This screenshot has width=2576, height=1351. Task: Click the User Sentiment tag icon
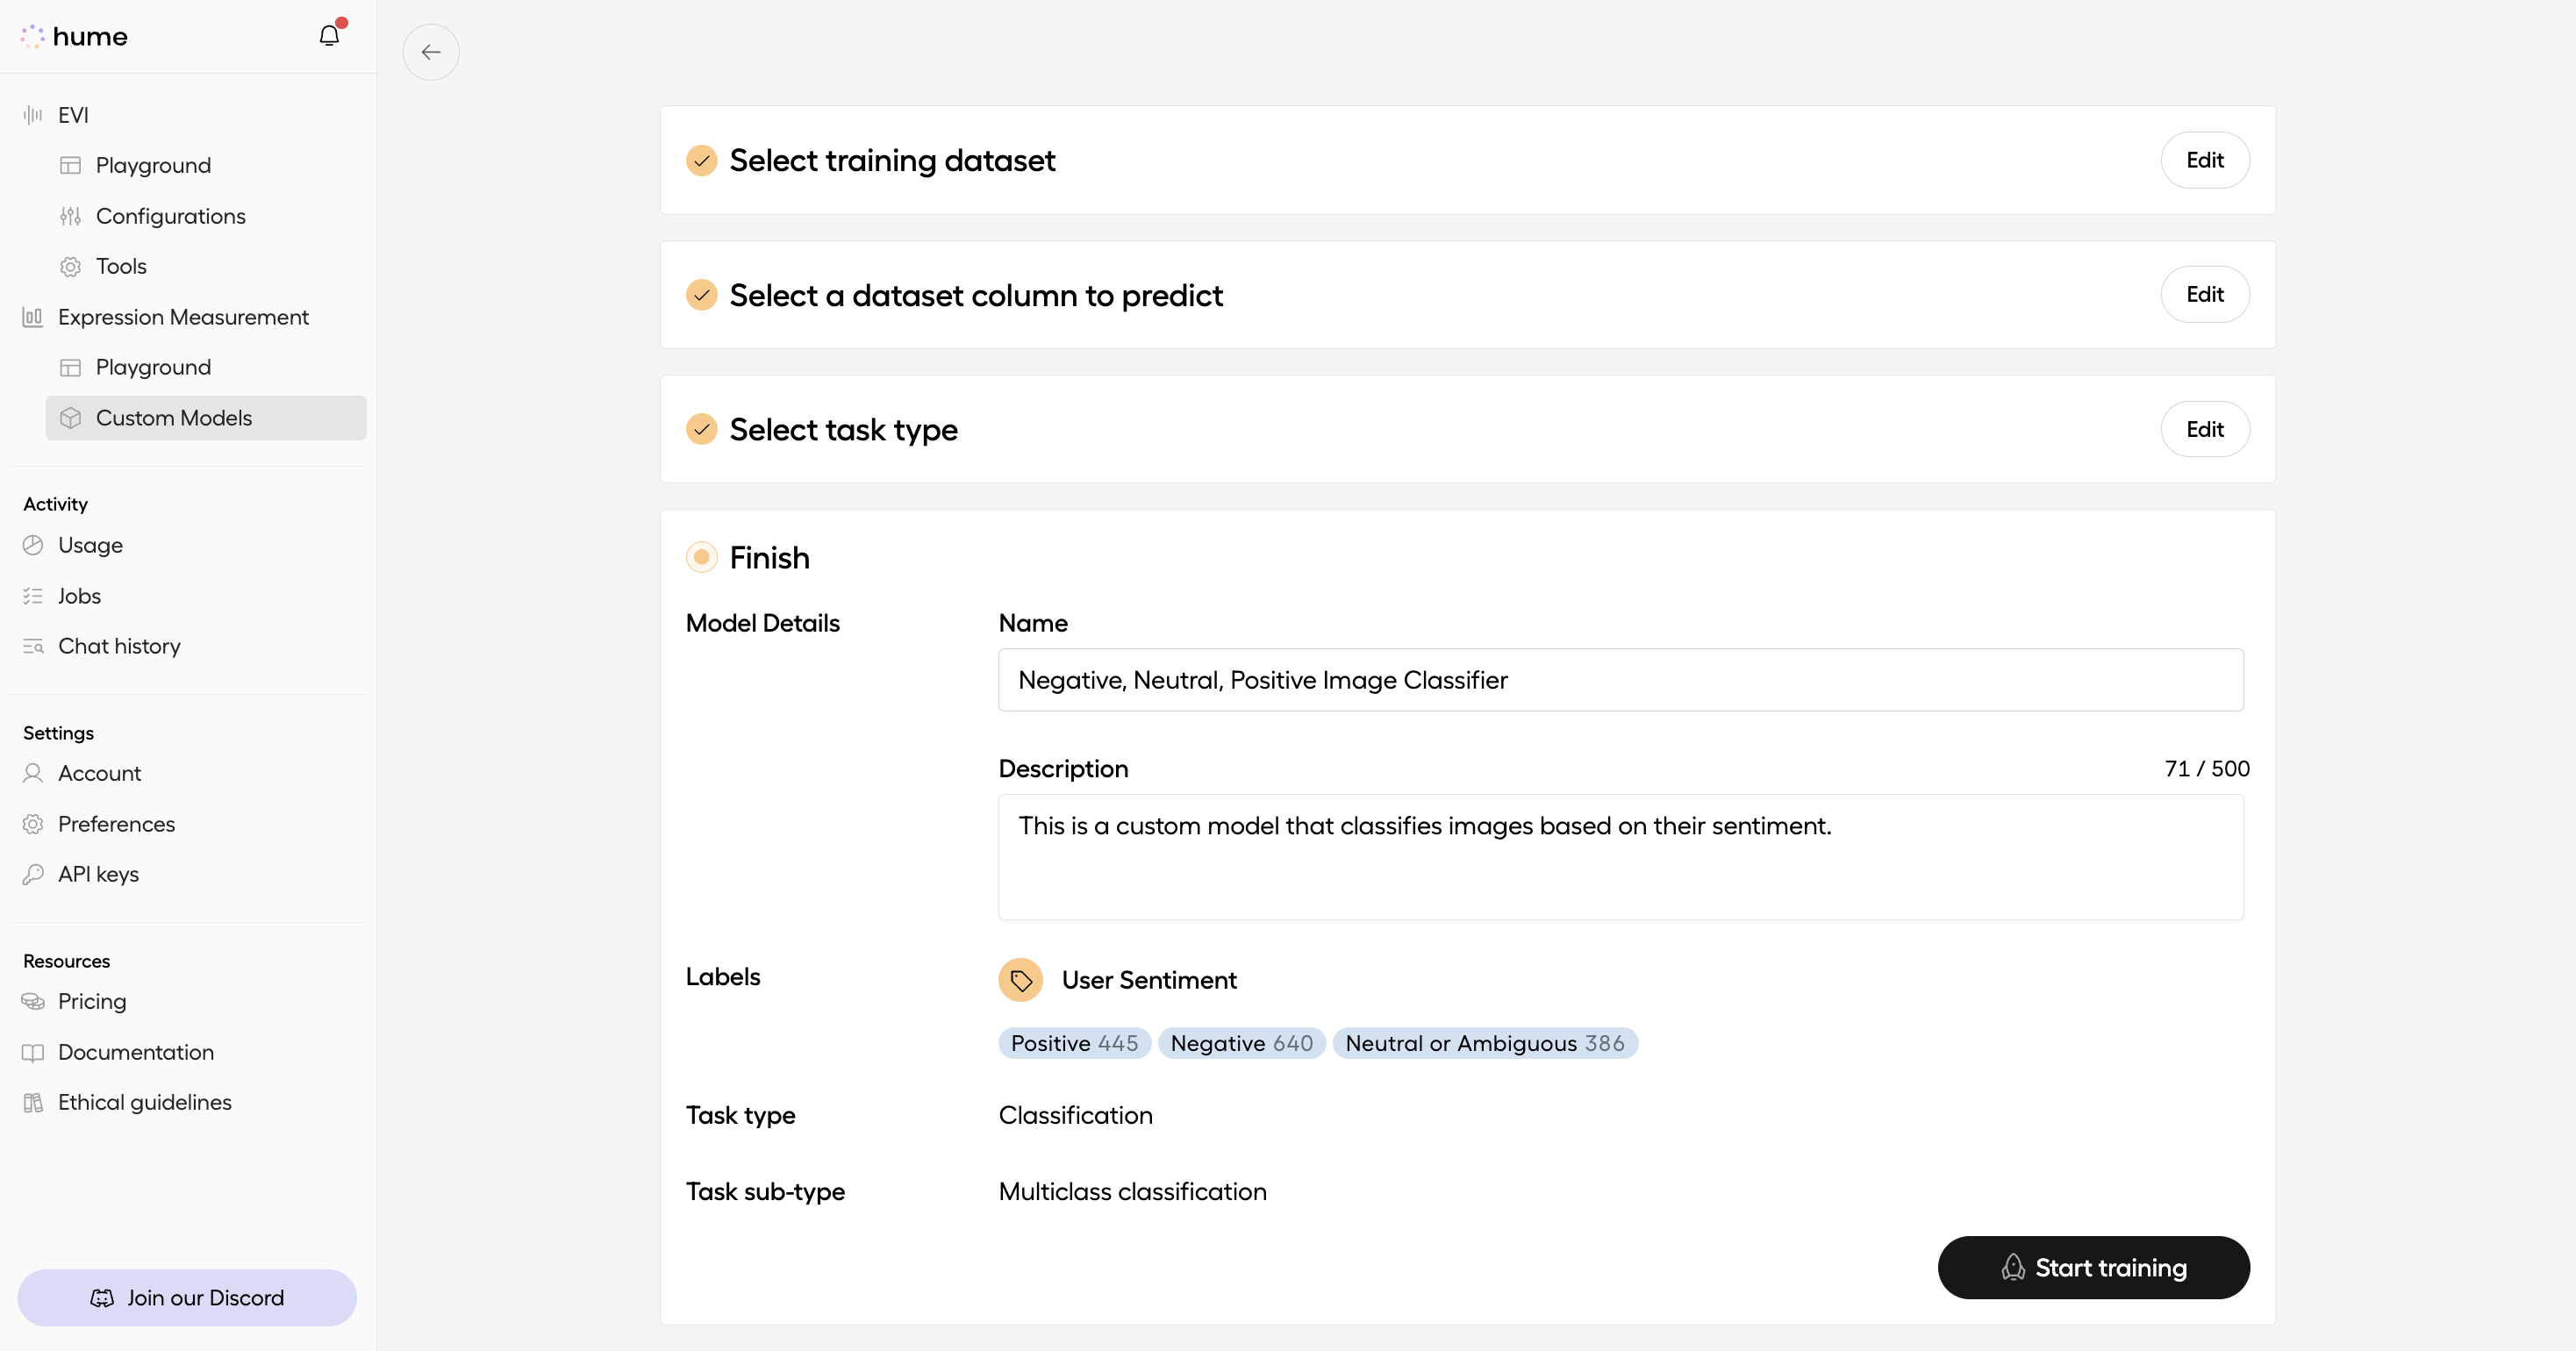click(1020, 980)
